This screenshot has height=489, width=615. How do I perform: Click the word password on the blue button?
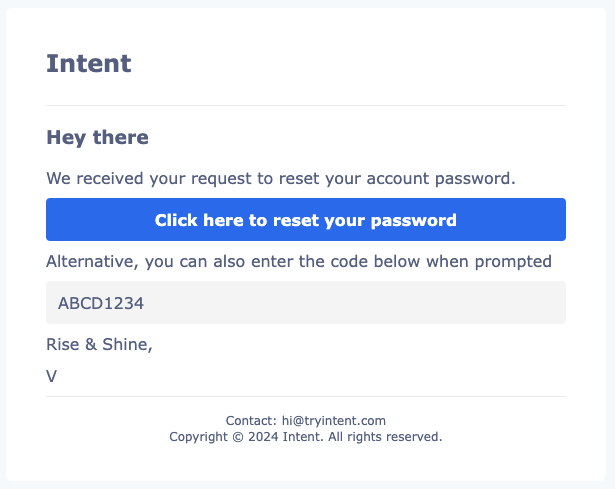tap(413, 221)
